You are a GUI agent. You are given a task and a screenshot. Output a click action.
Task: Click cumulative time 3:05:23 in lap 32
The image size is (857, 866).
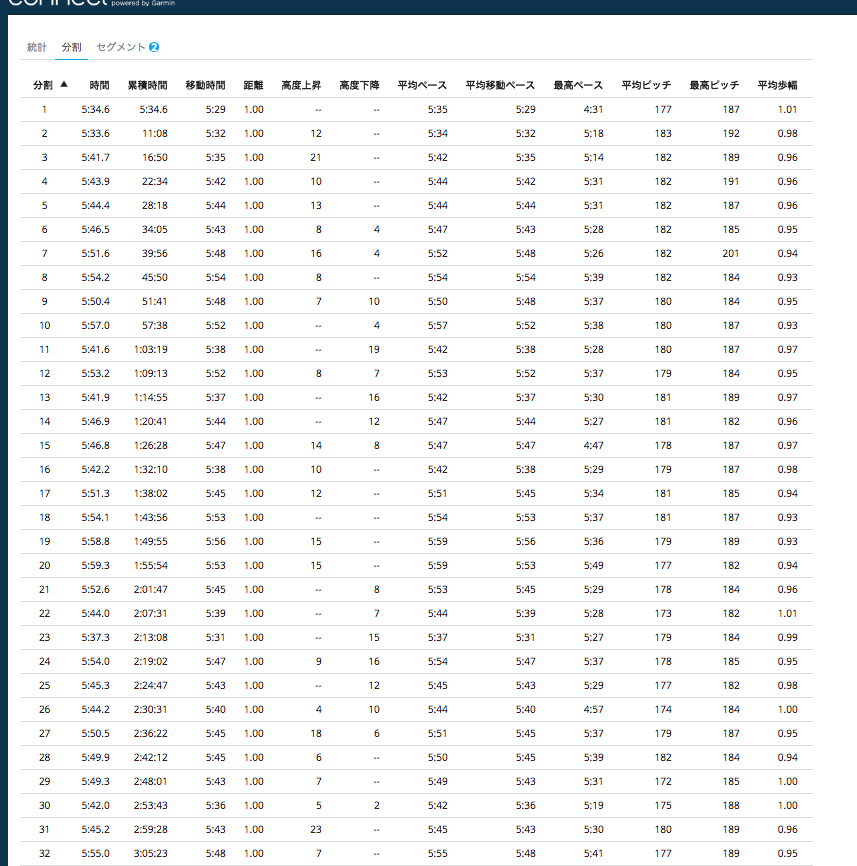pos(151,854)
